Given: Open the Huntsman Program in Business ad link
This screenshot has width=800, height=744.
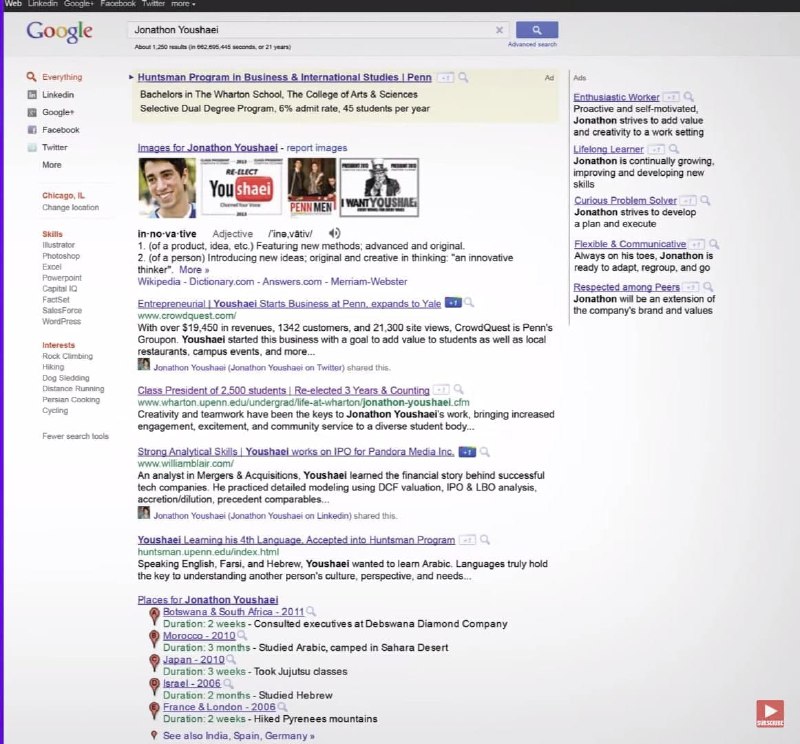Looking at the screenshot, I should (284, 78).
